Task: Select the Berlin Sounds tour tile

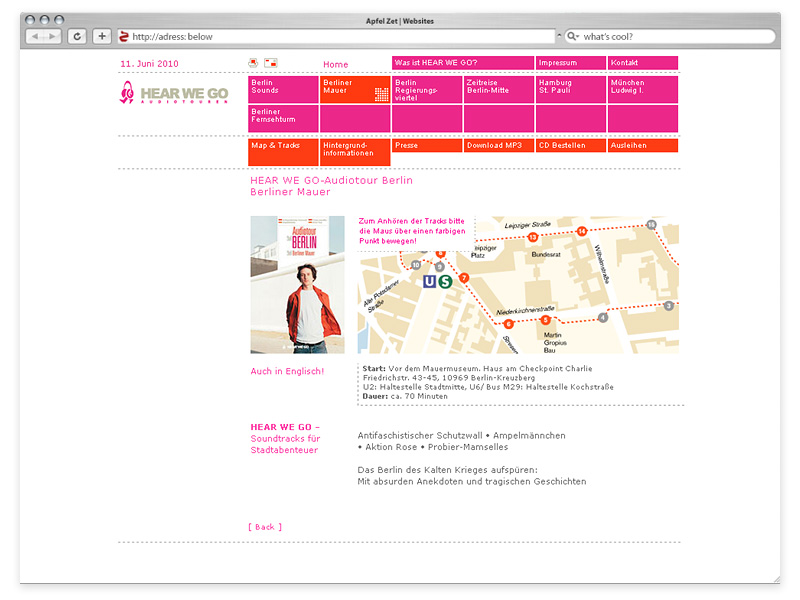Action: tap(283, 89)
